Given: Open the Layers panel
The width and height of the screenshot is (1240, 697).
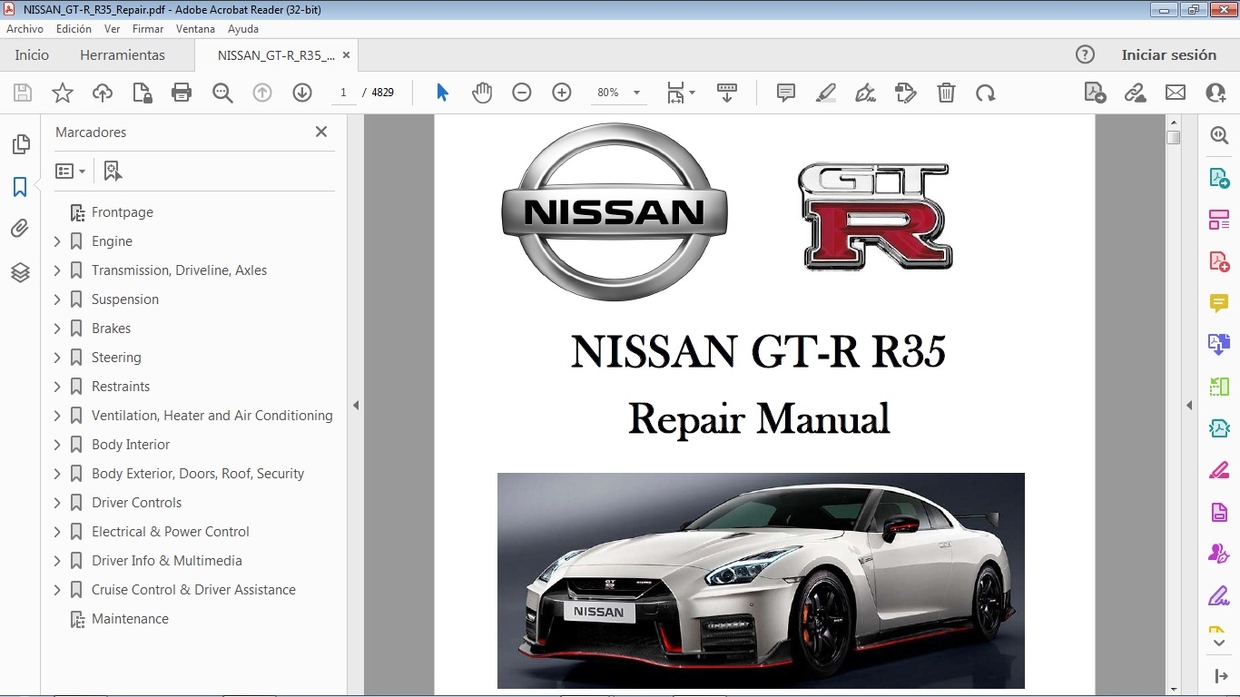Looking at the screenshot, I should tap(20, 272).
